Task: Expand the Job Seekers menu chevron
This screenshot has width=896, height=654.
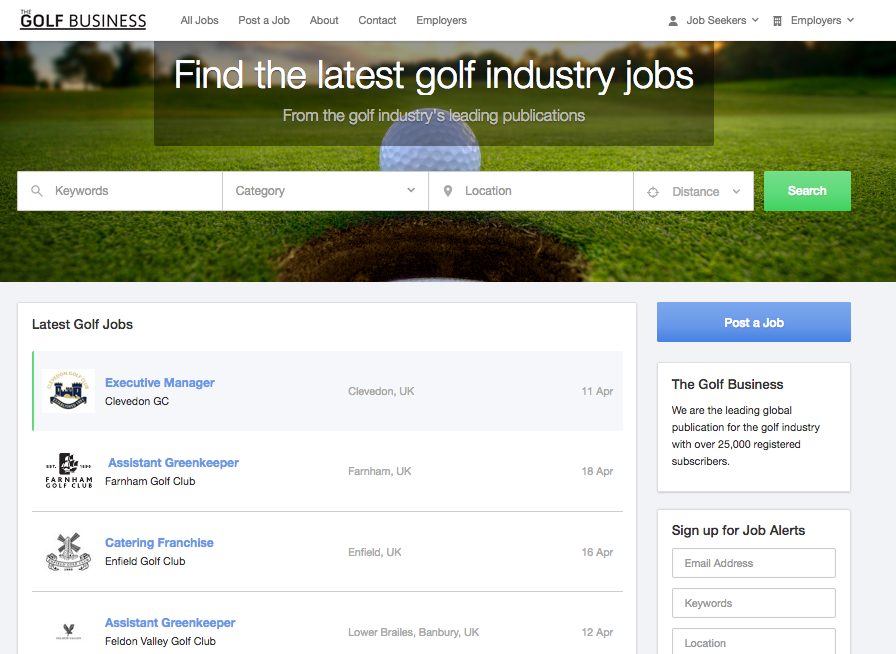Action: 755,20
